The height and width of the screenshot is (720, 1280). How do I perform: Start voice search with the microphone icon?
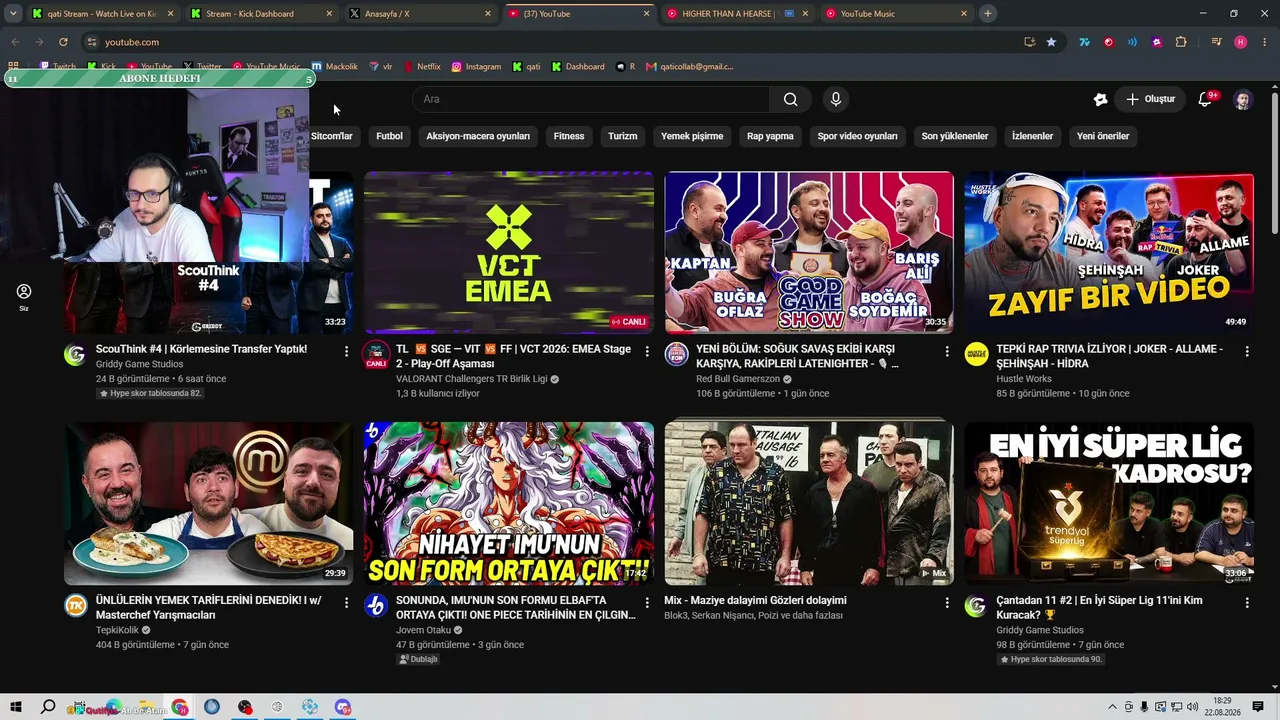coord(836,99)
